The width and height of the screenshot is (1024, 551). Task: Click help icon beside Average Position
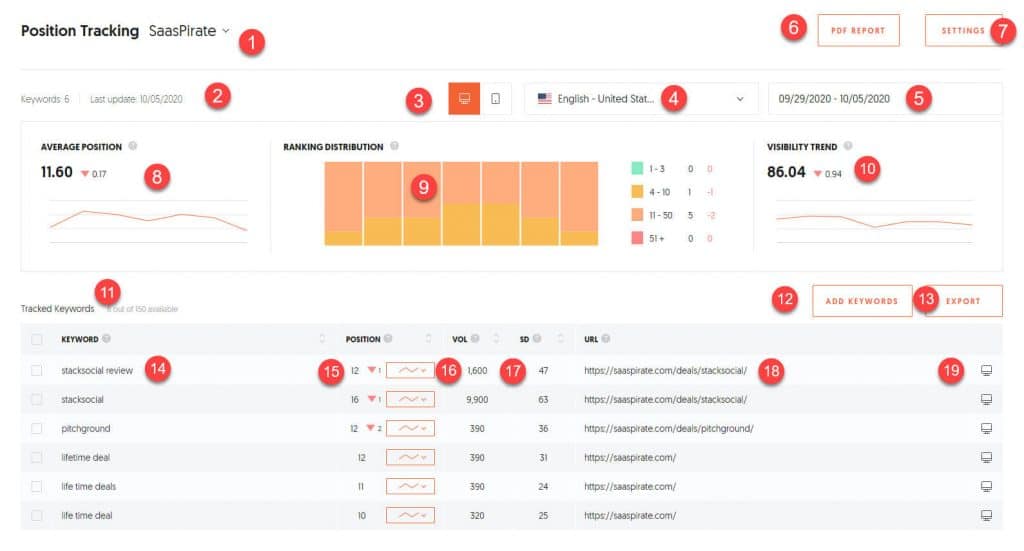[132, 147]
